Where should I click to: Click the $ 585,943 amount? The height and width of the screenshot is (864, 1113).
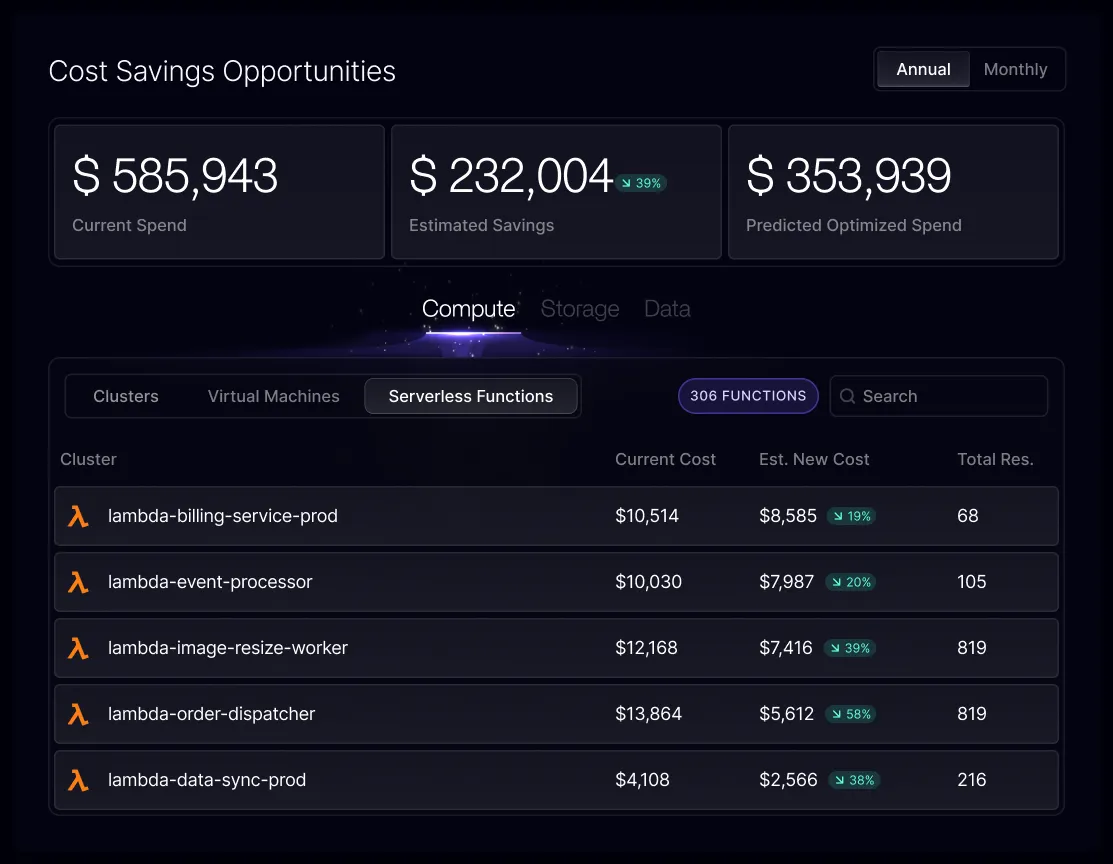pos(175,176)
